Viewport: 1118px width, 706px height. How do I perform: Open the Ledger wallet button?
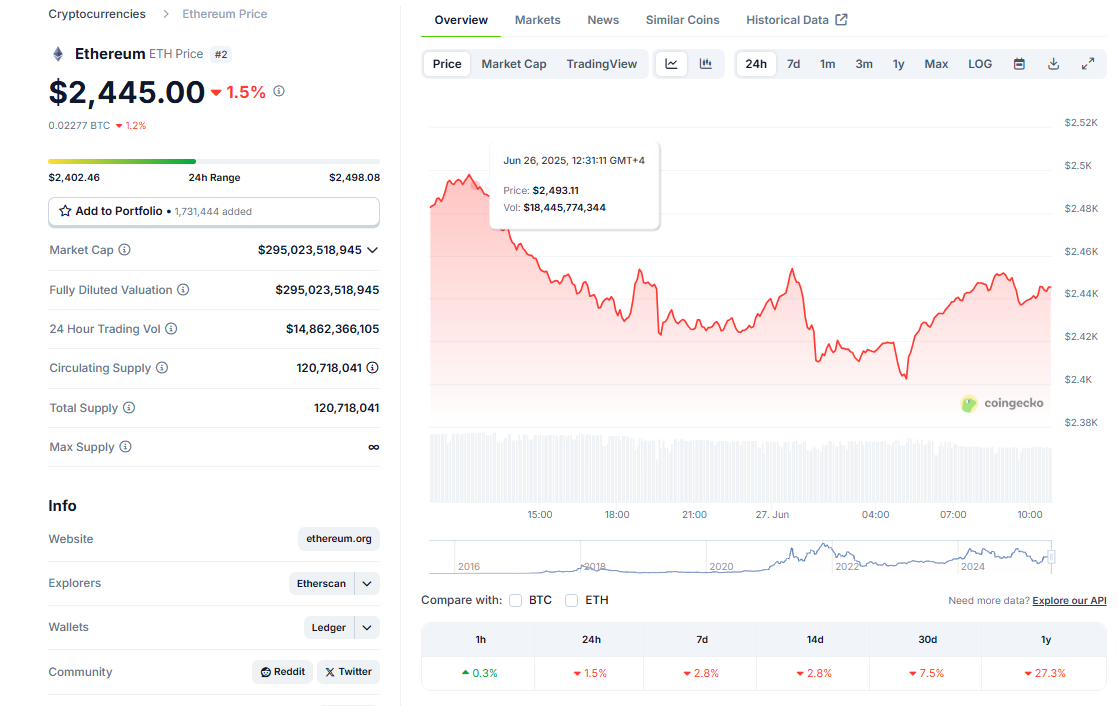click(329, 628)
